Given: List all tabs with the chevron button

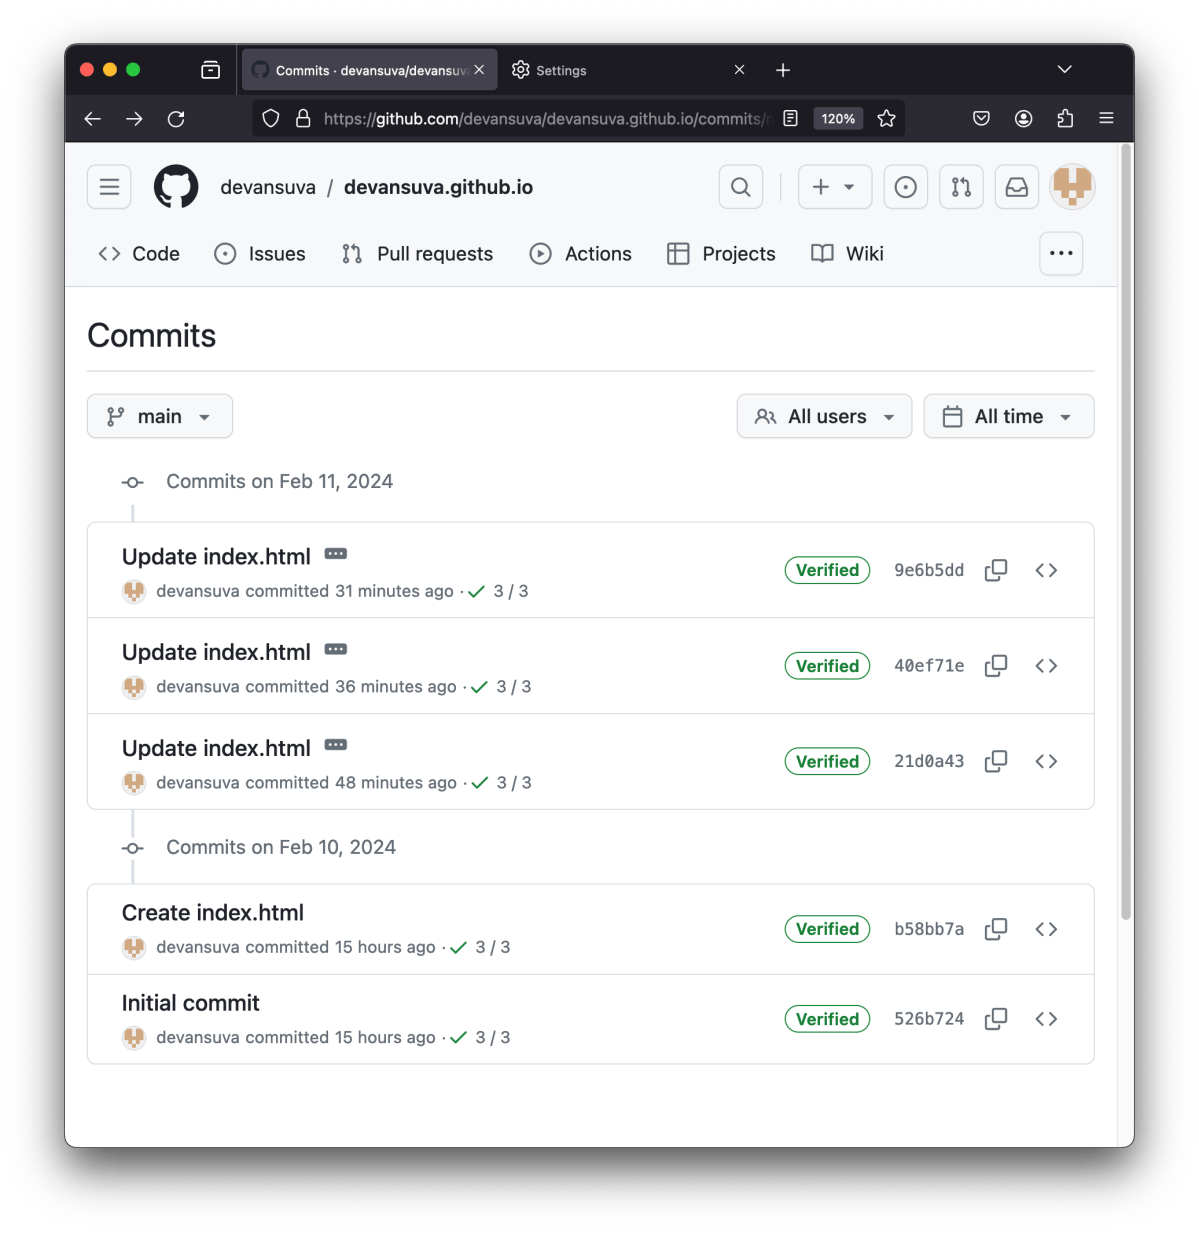Looking at the screenshot, I should [1064, 70].
